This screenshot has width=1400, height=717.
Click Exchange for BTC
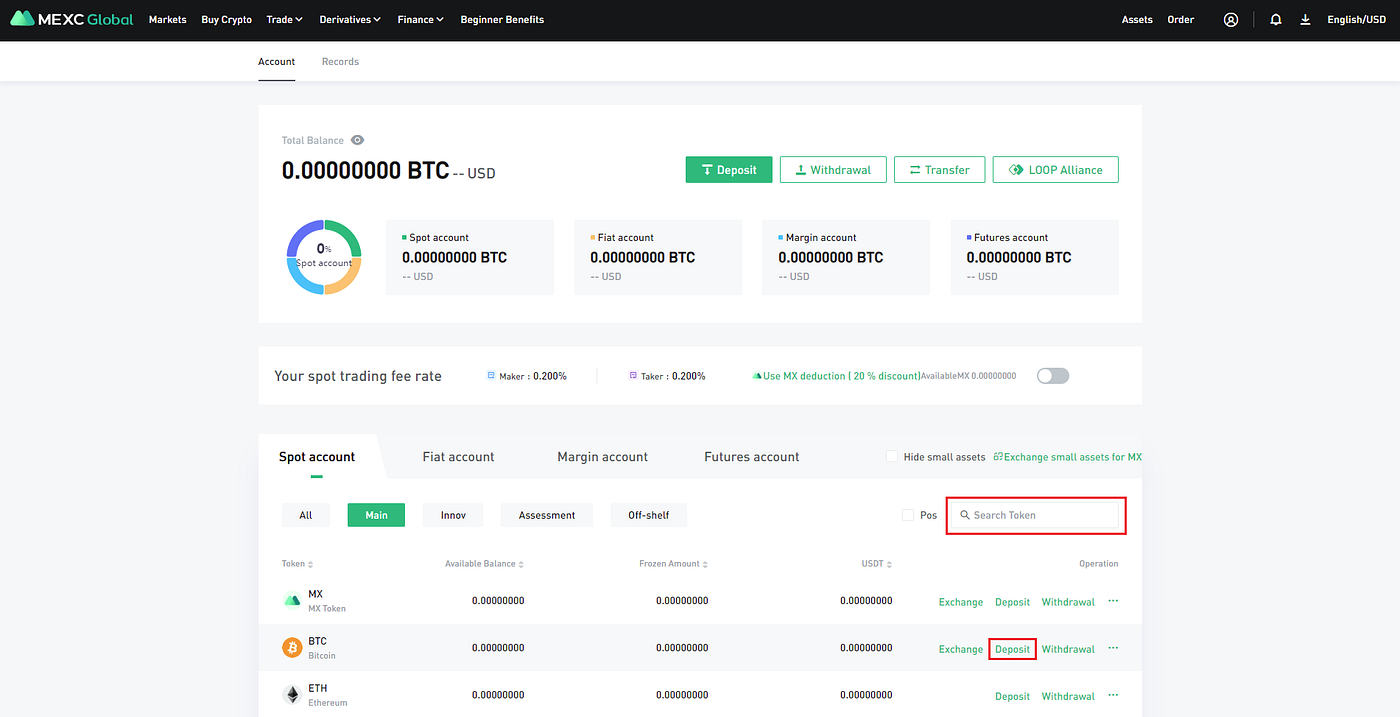961,649
